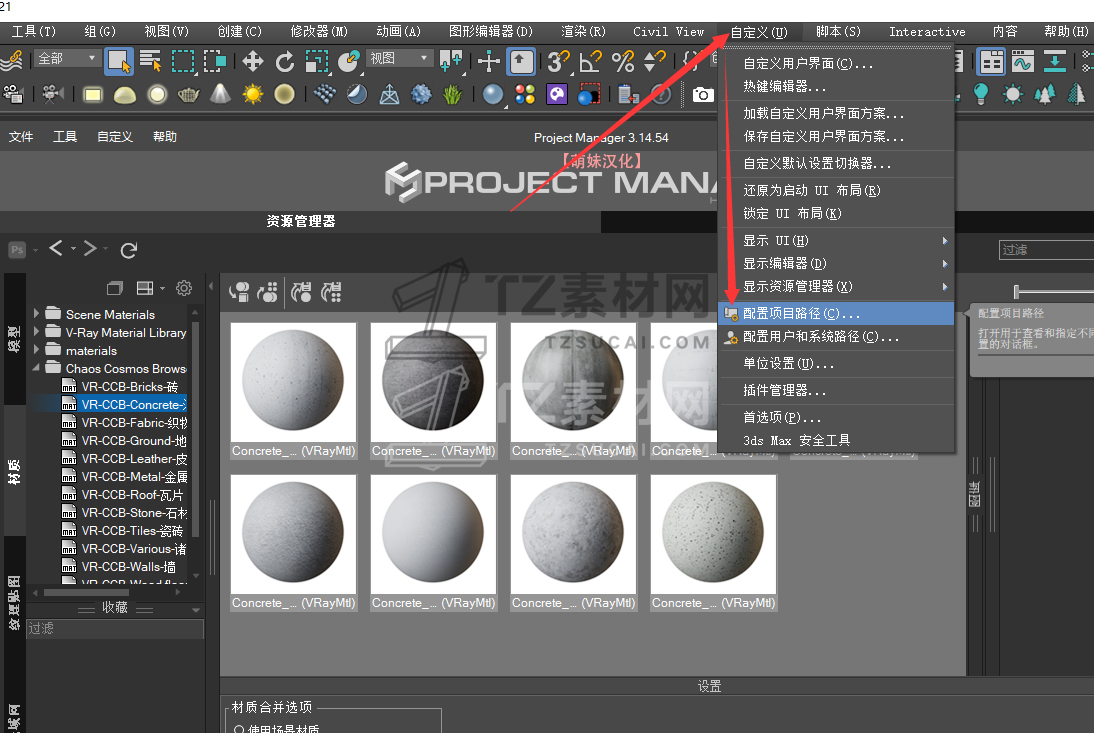Select the Select and Rotate tool

(285, 61)
